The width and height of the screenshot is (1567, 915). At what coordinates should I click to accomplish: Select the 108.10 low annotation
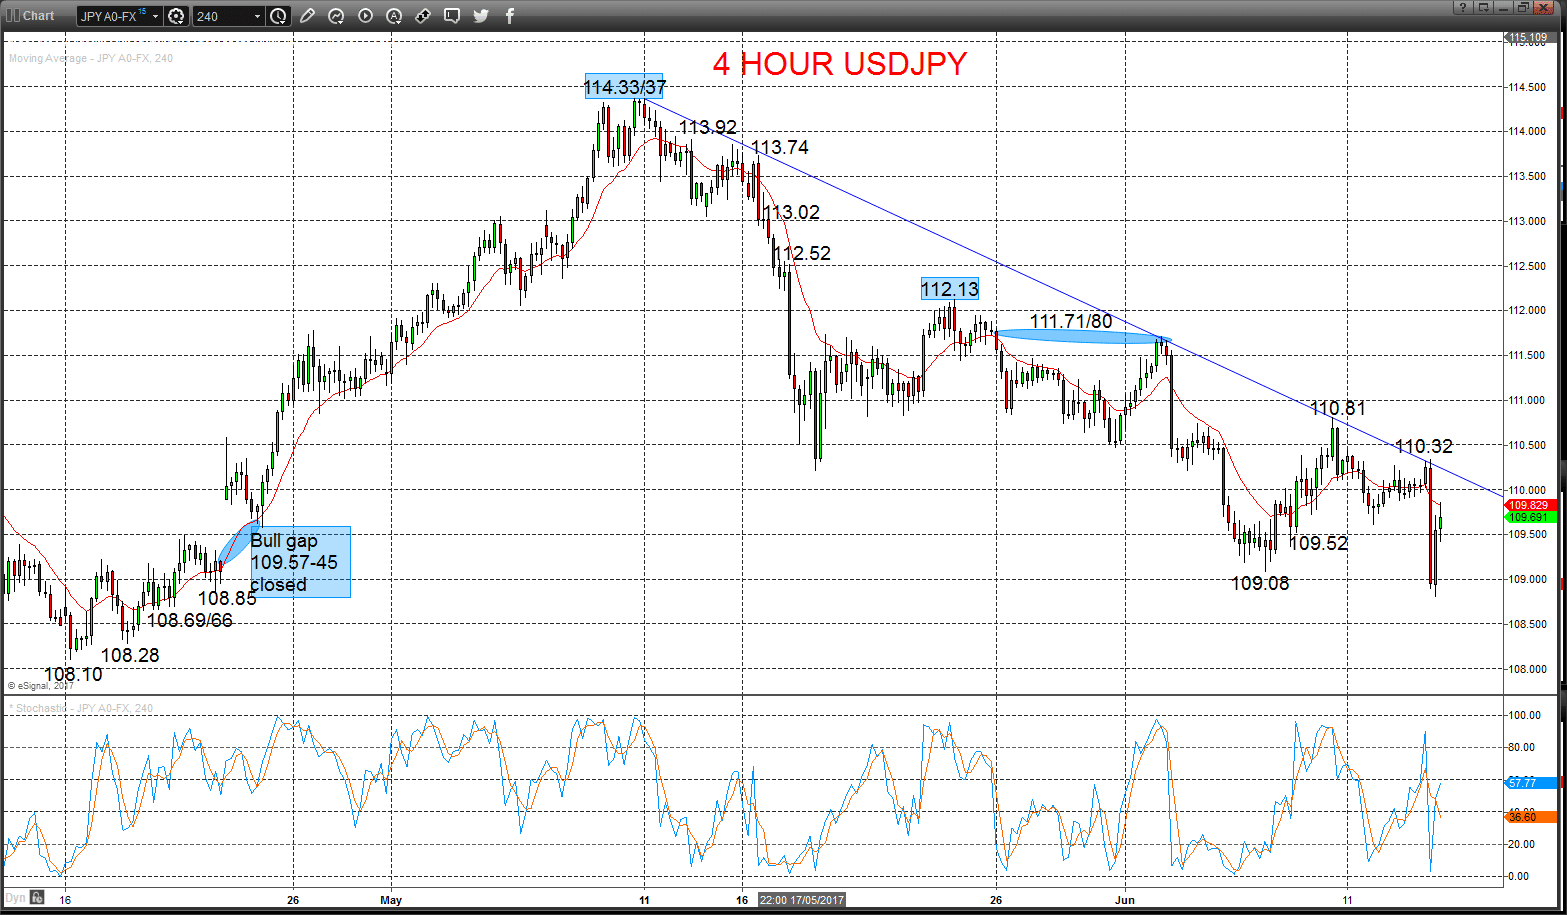click(x=73, y=675)
